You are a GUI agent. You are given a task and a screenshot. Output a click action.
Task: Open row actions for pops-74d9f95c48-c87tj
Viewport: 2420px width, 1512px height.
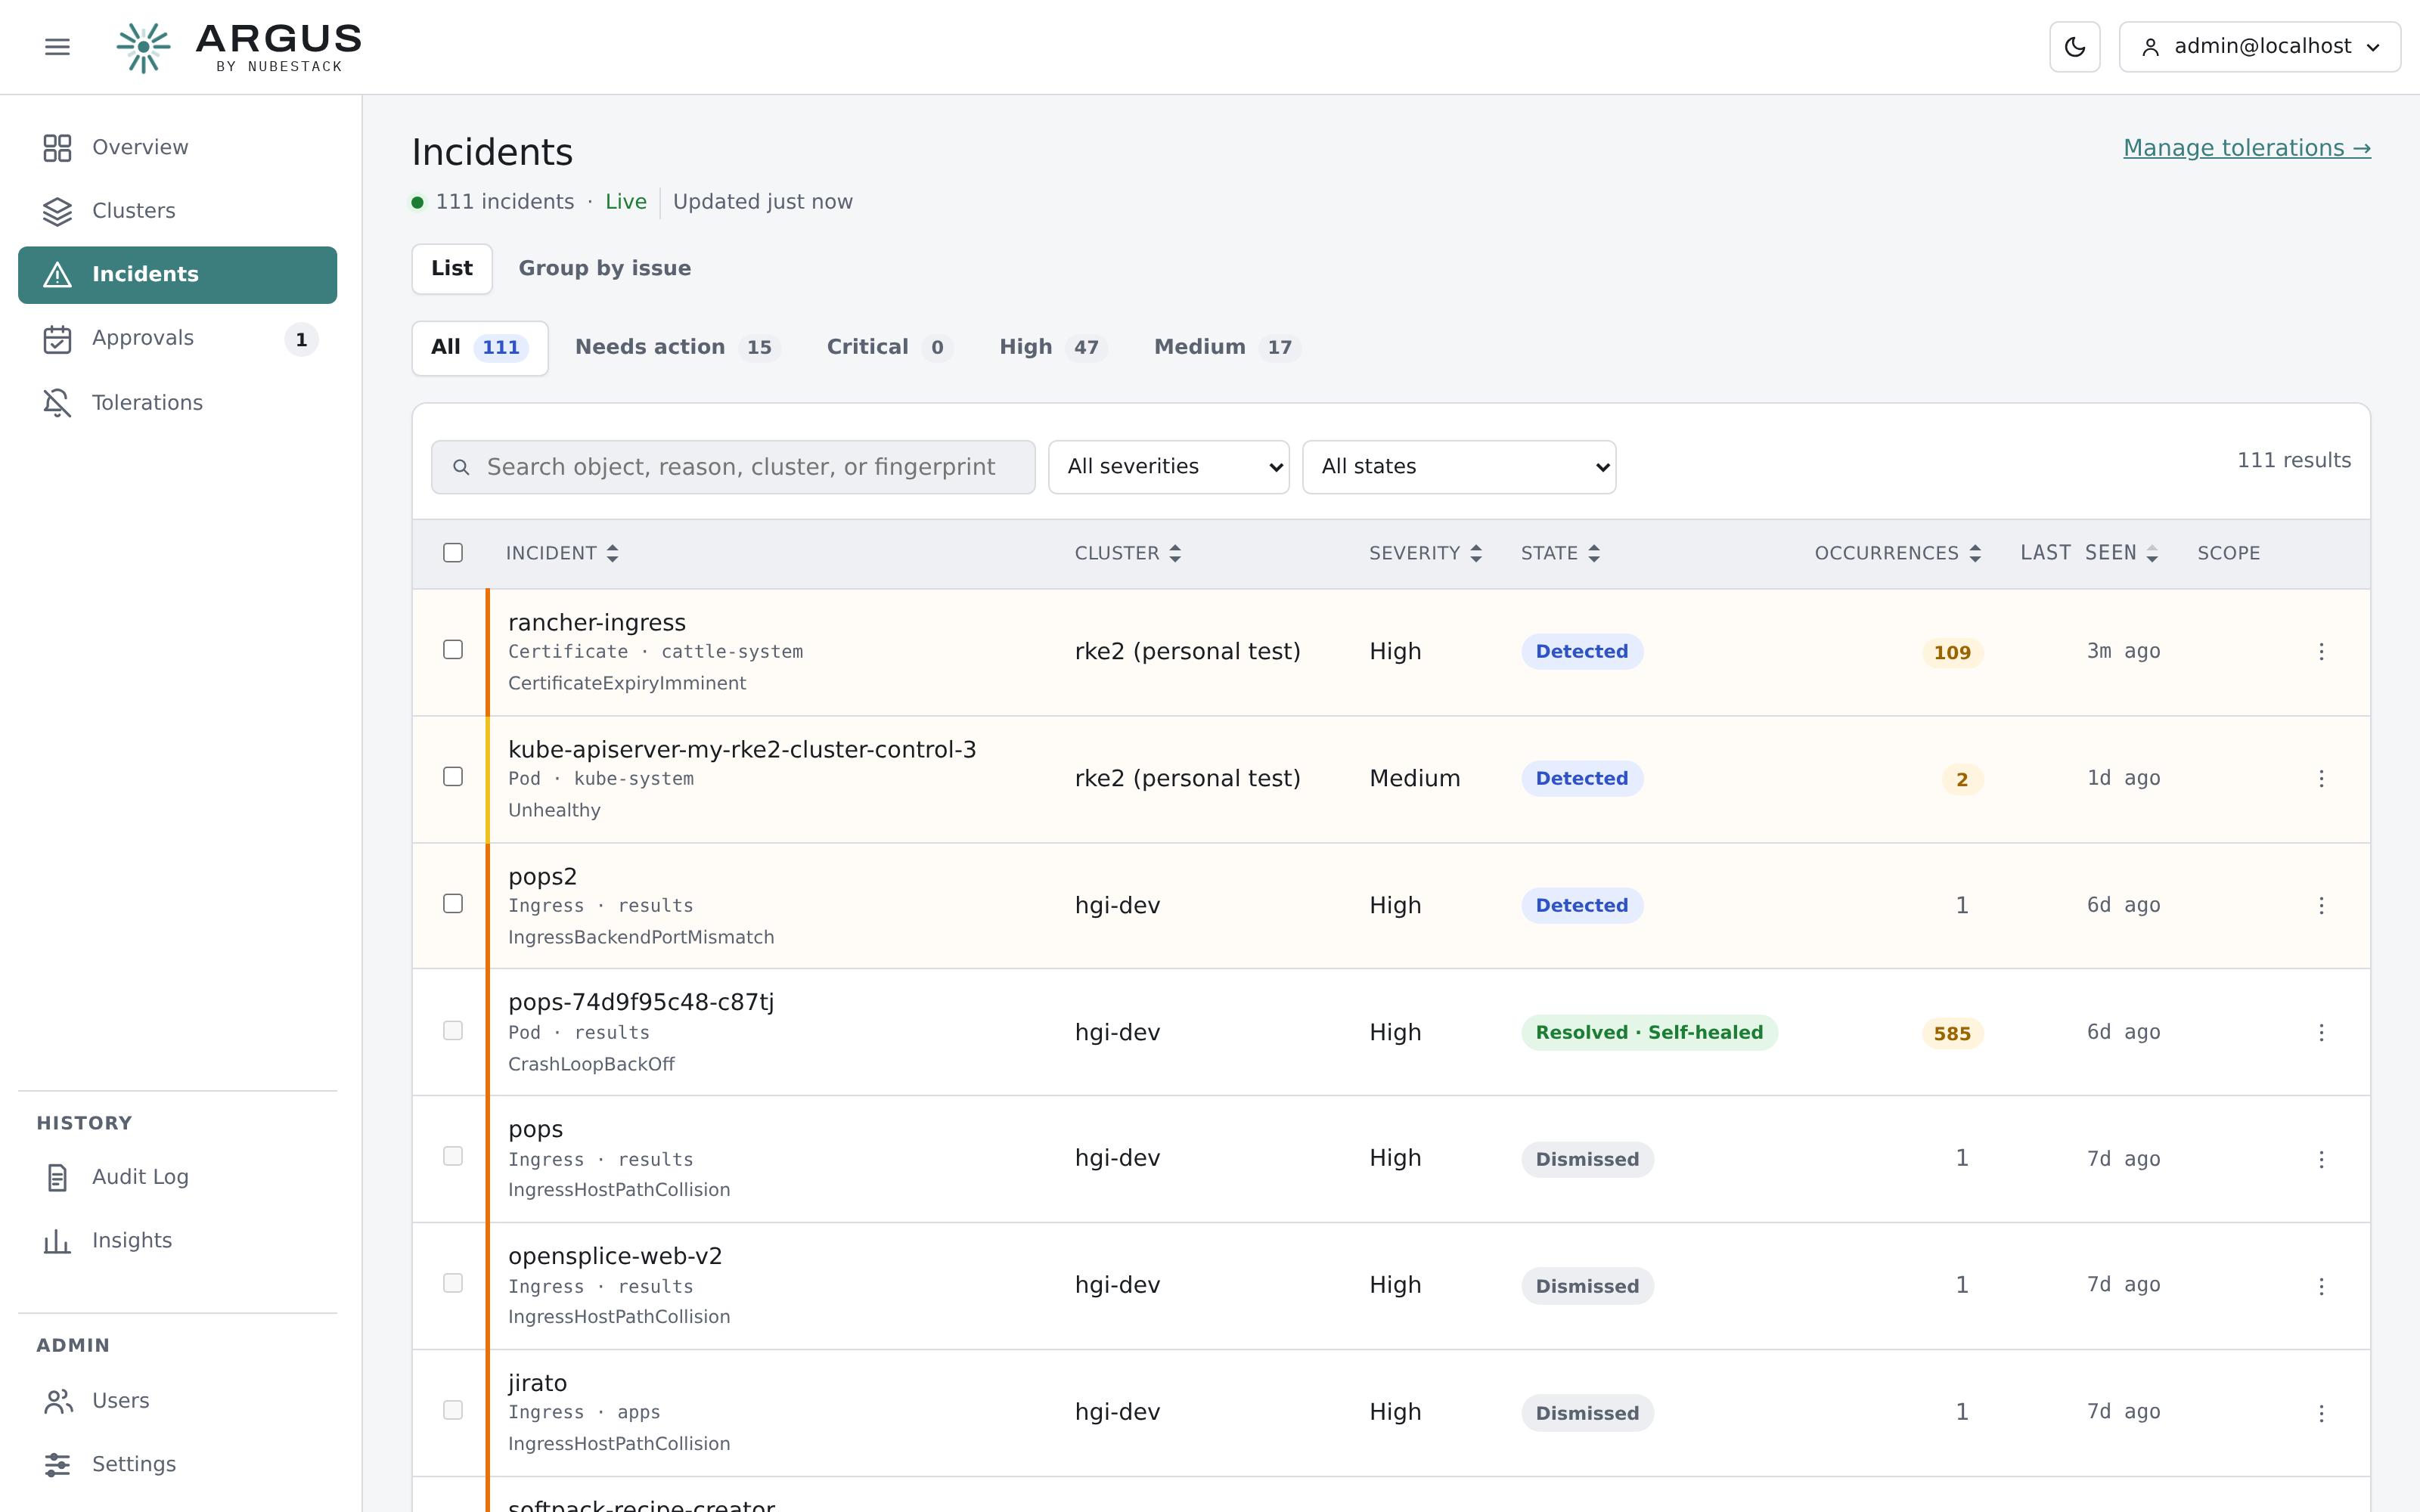2321,1033
